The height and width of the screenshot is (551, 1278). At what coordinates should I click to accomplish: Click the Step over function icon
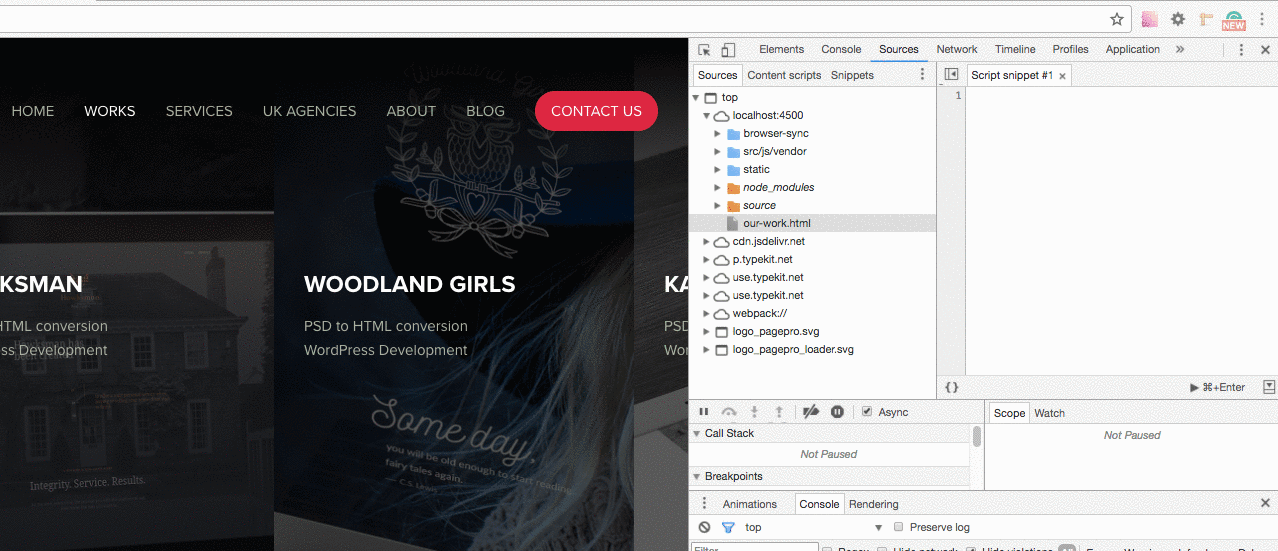coord(729,412)
